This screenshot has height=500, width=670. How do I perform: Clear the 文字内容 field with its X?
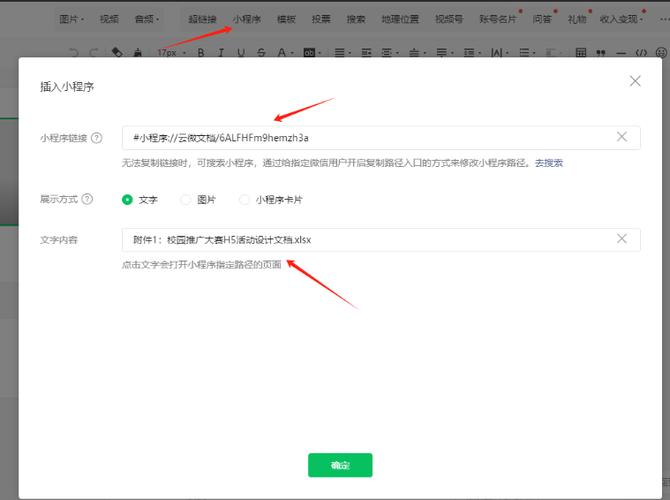[x=622, y=238]
